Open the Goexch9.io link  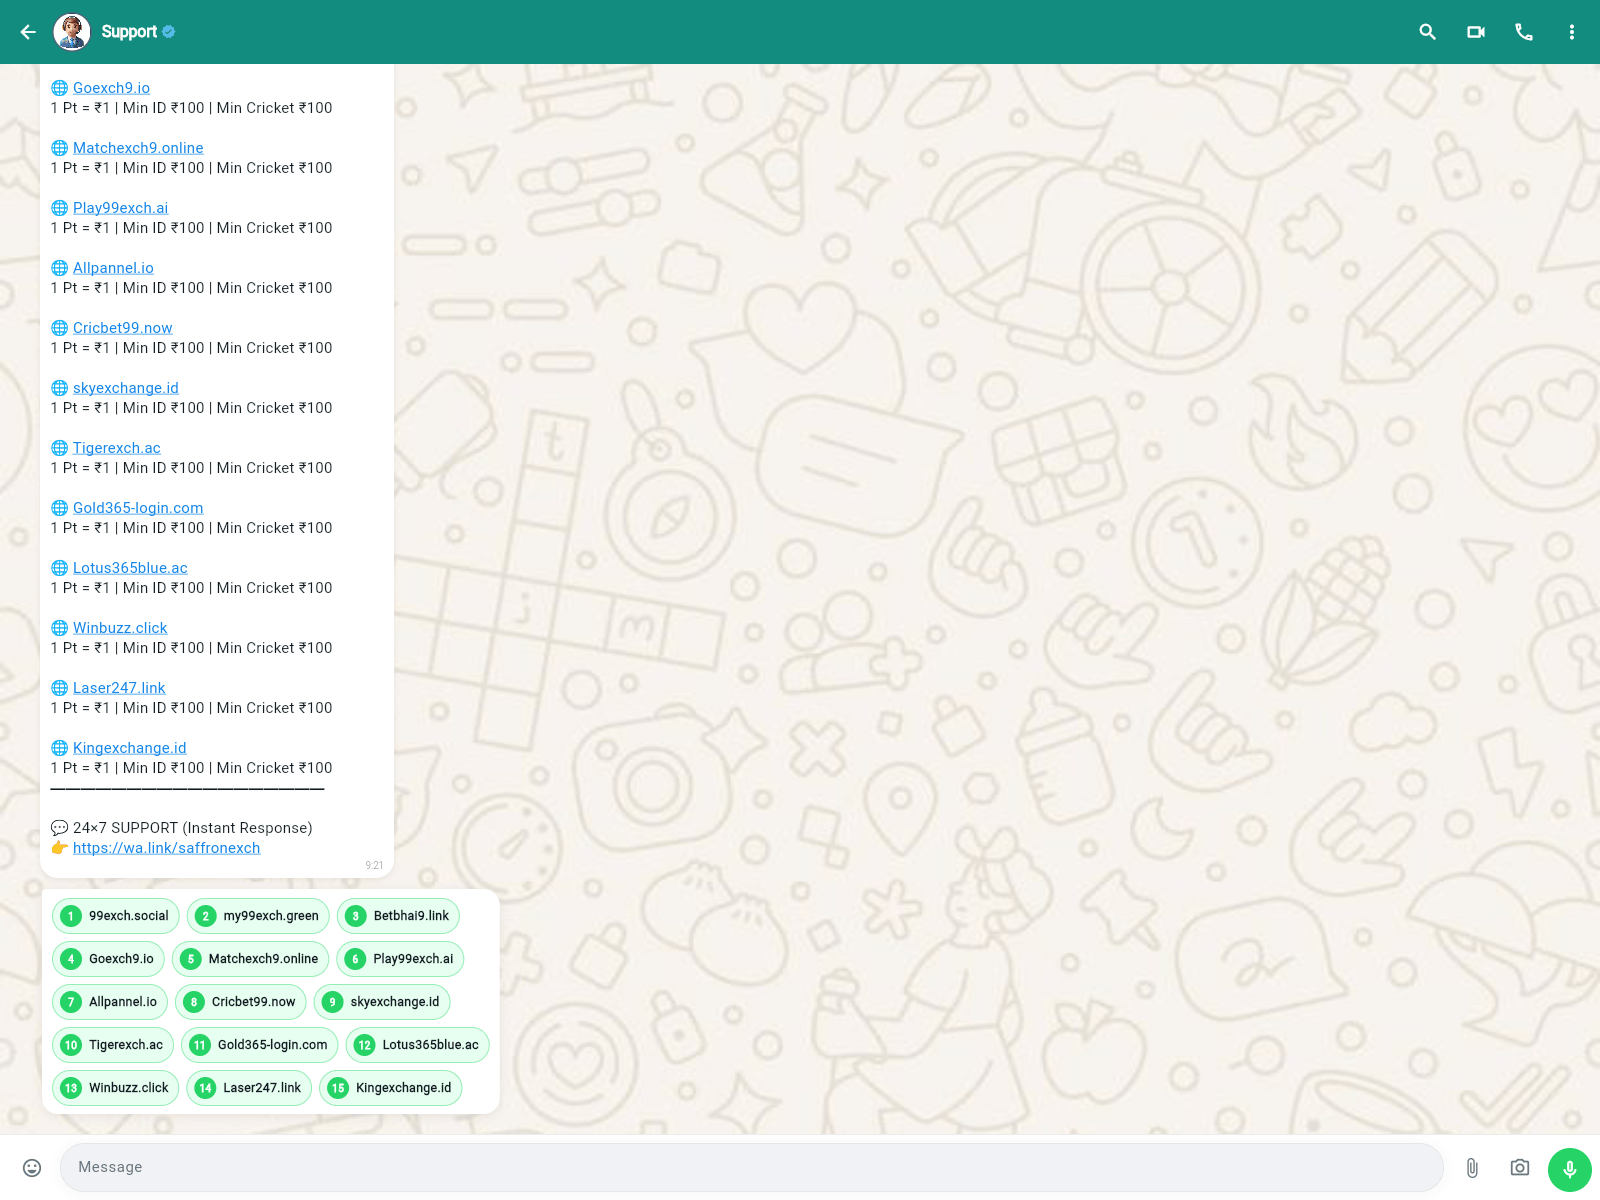111,88
